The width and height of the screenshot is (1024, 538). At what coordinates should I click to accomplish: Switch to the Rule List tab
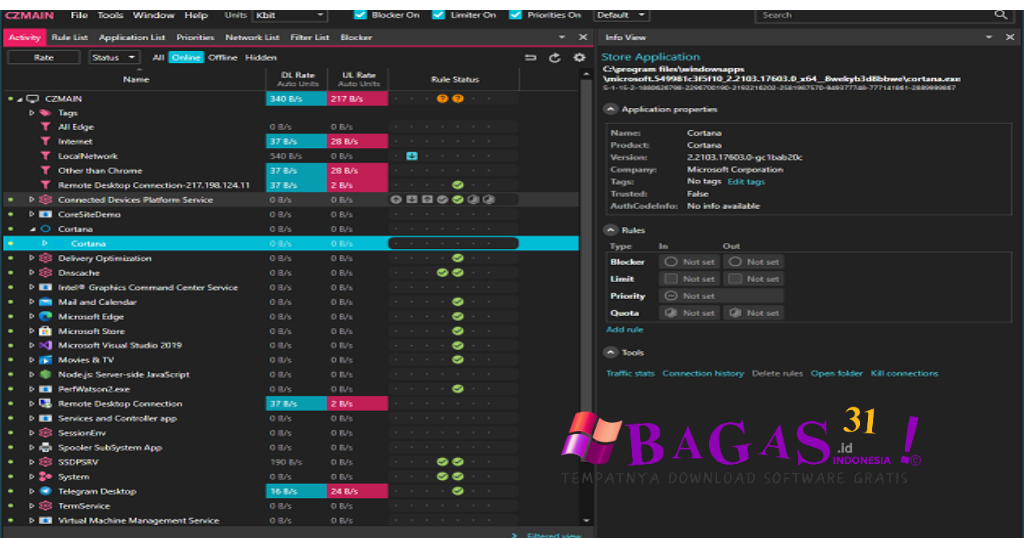click(x=69, y=37)
